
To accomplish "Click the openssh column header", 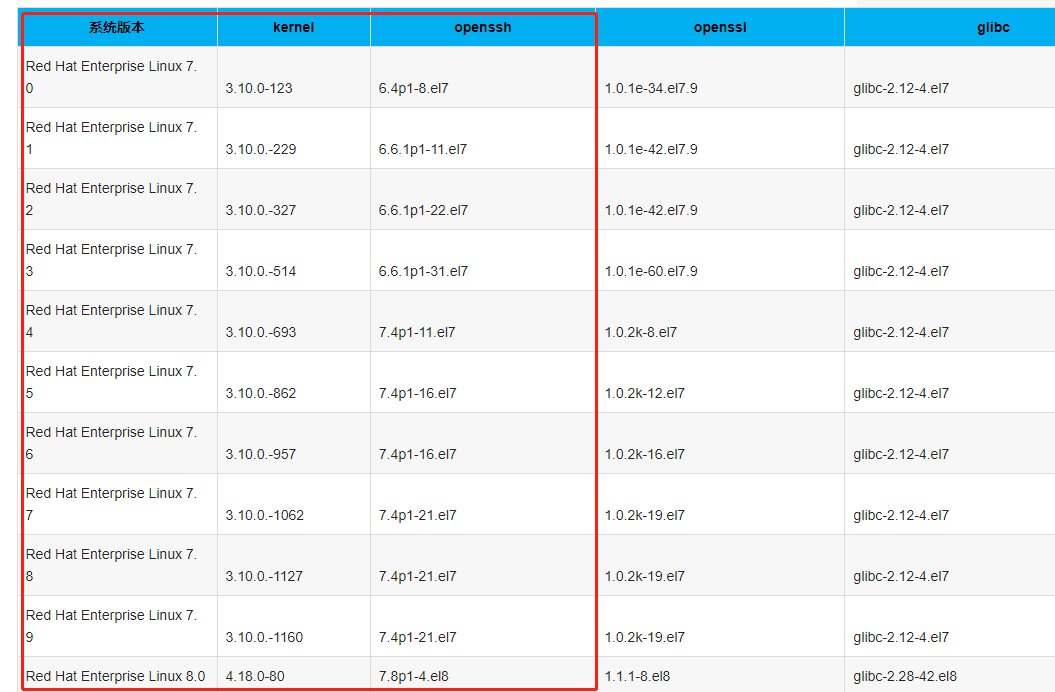I will point(482,28).
